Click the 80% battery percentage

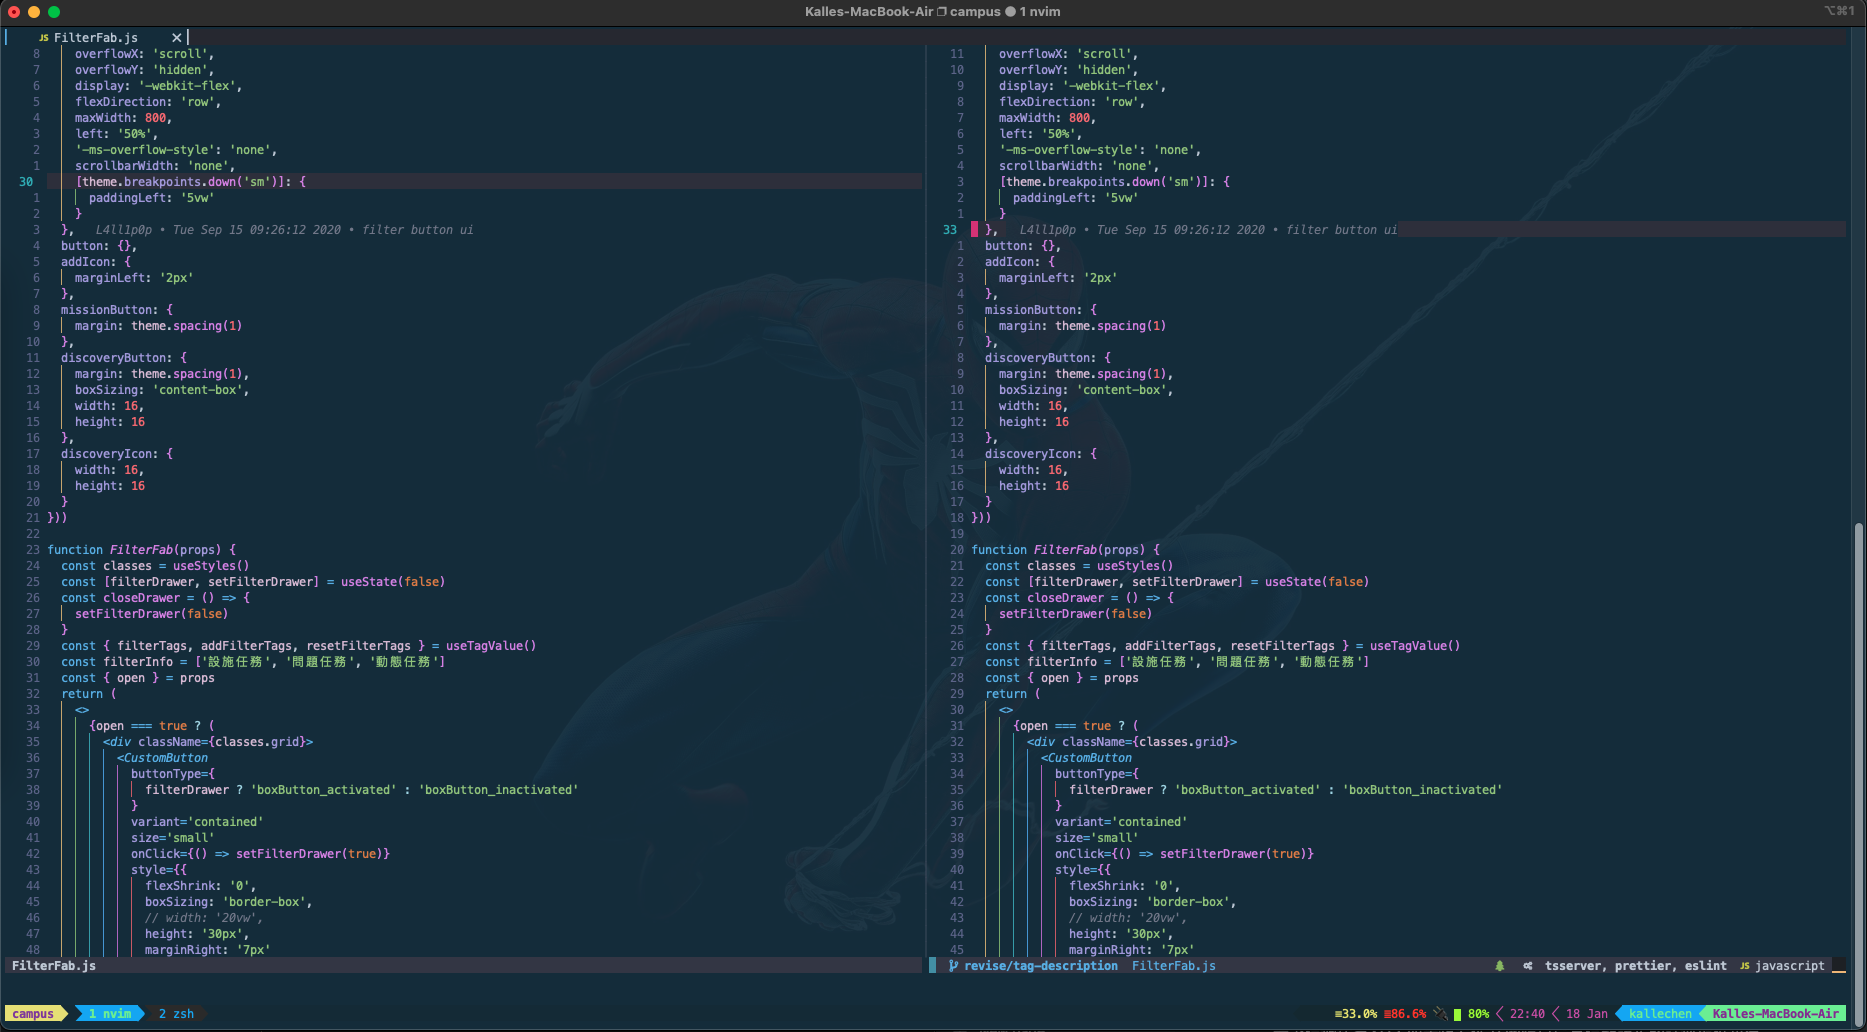(x=1478, y=1014)
